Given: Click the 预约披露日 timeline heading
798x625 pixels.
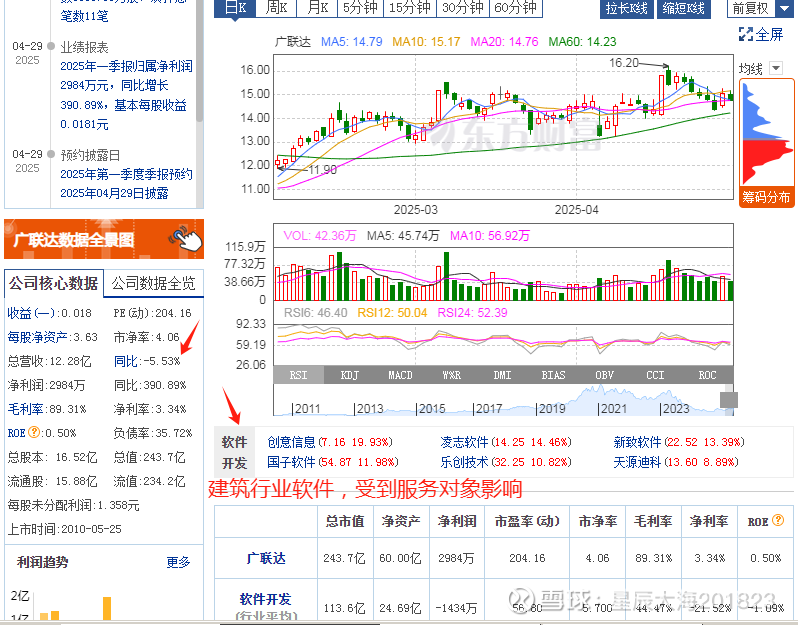Looking at the screenshot, I should click(x=90, y=155).
